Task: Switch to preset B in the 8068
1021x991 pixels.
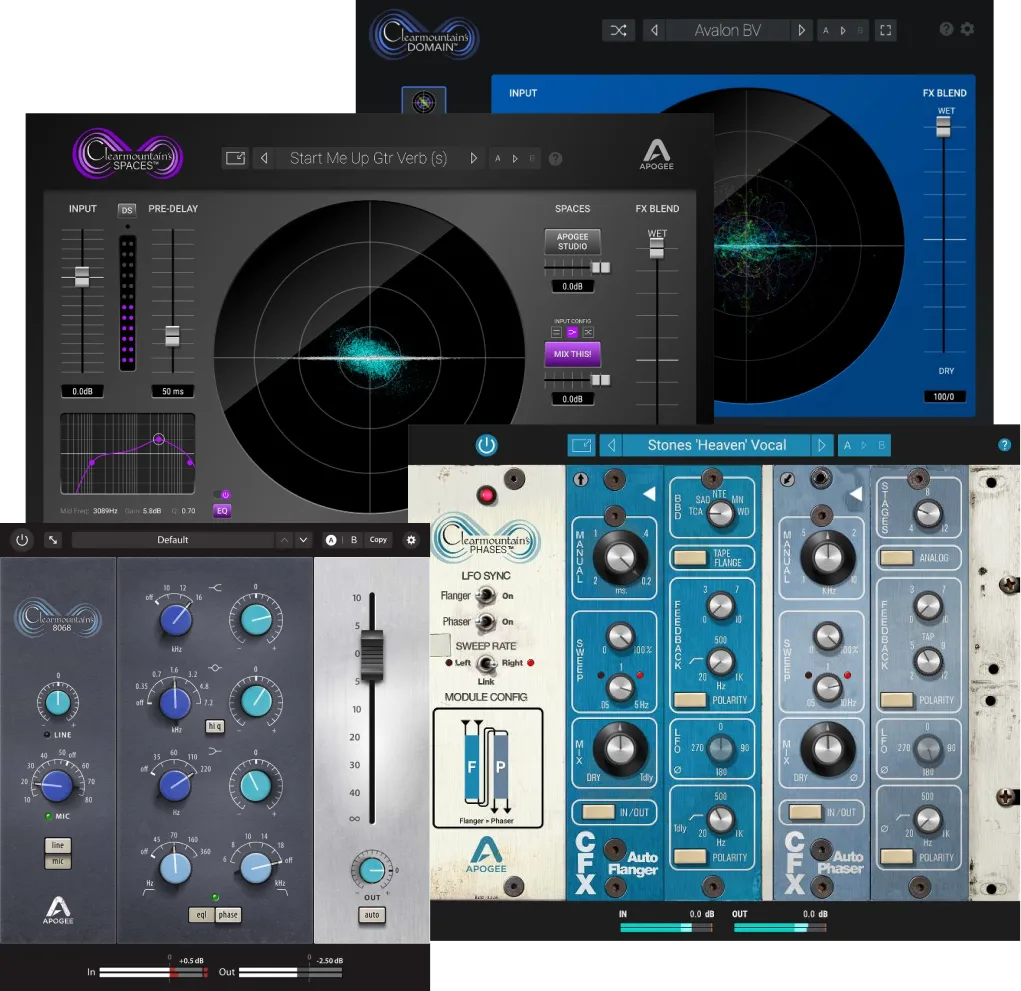Action: point(354,540)
